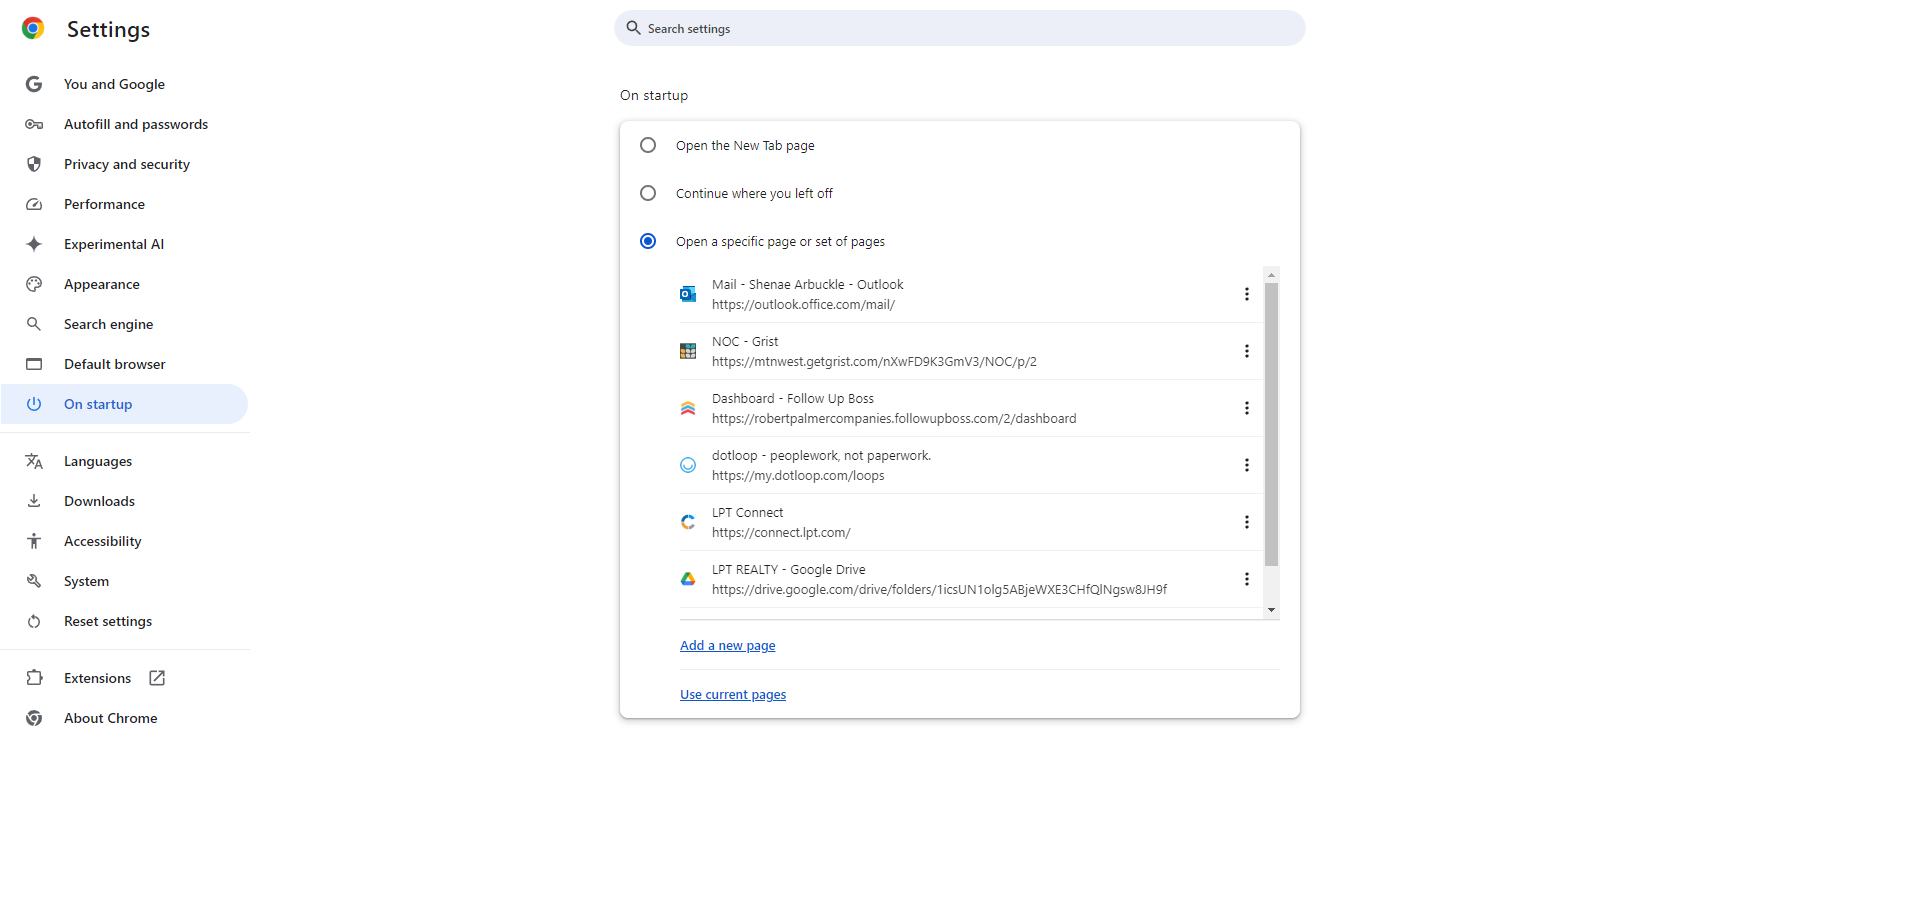Open options menu for LPT Connect entry
This screenshot has width=1920, height=911.
(x=1247, y=522)
